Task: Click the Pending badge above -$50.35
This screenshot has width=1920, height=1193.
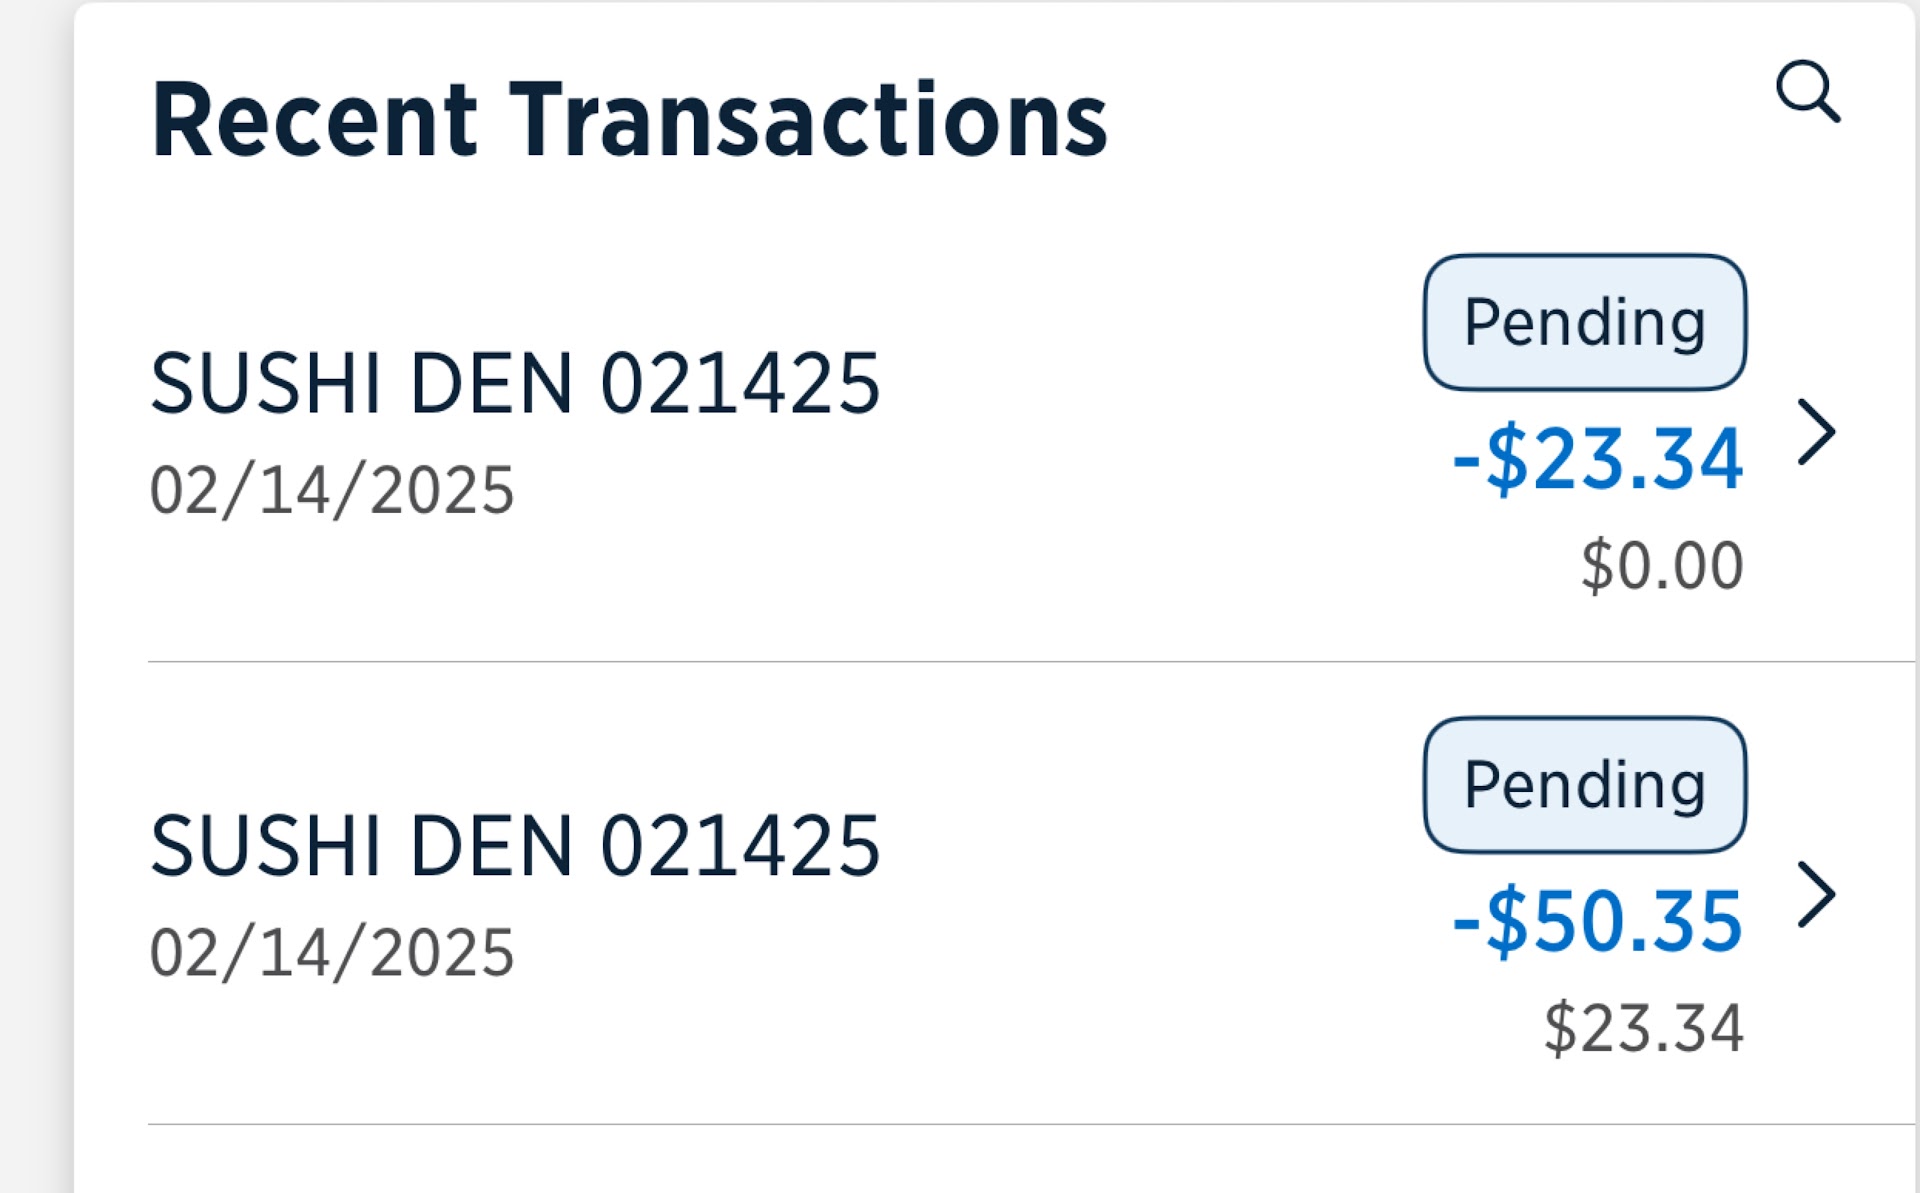Action: (1584, 785)
